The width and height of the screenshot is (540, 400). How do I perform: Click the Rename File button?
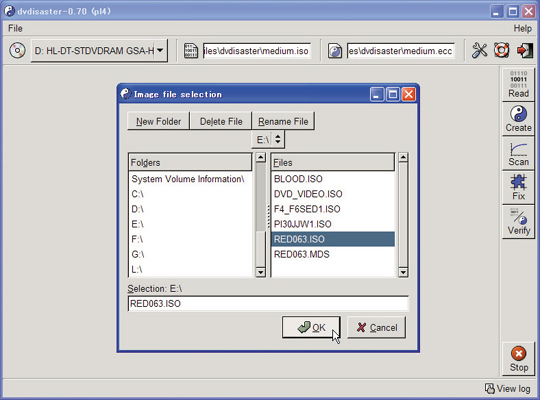click(283, 121)
